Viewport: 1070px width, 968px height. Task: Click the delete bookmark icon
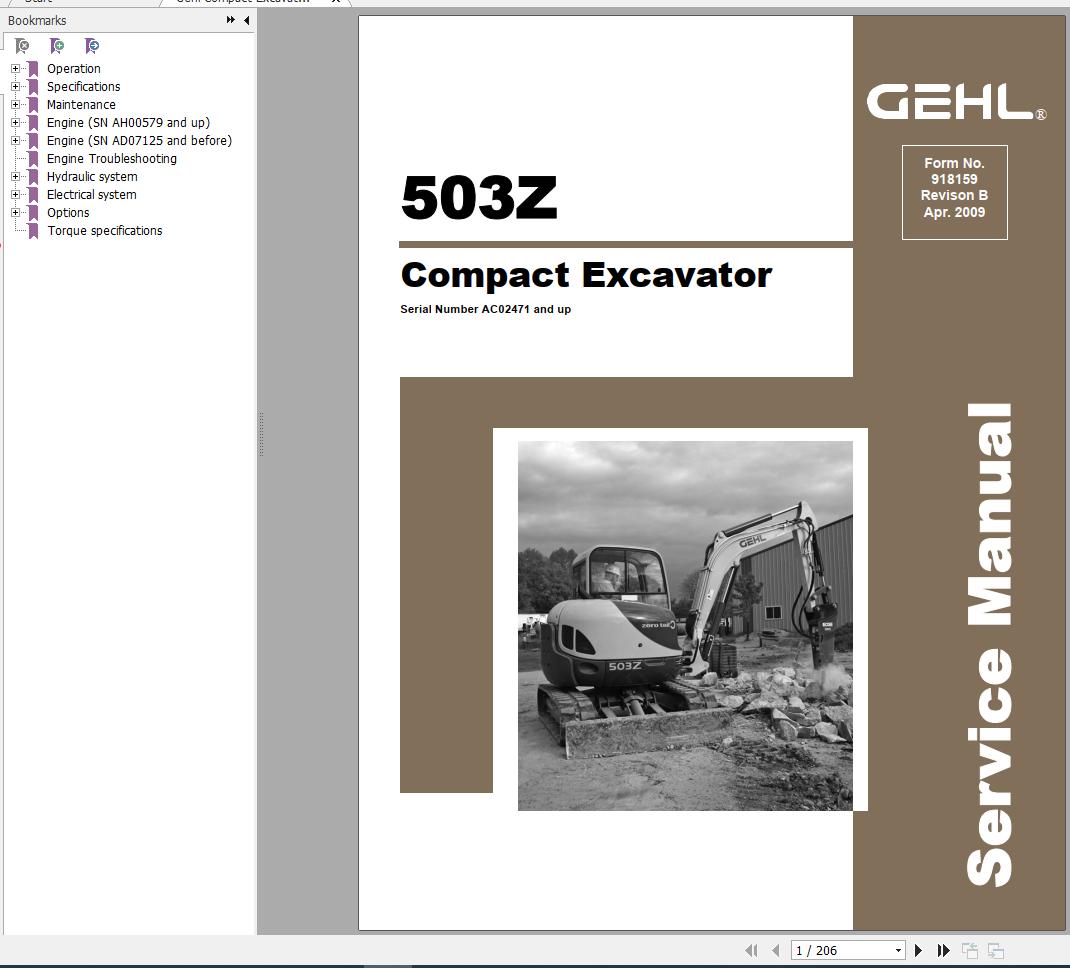[21, 46]
